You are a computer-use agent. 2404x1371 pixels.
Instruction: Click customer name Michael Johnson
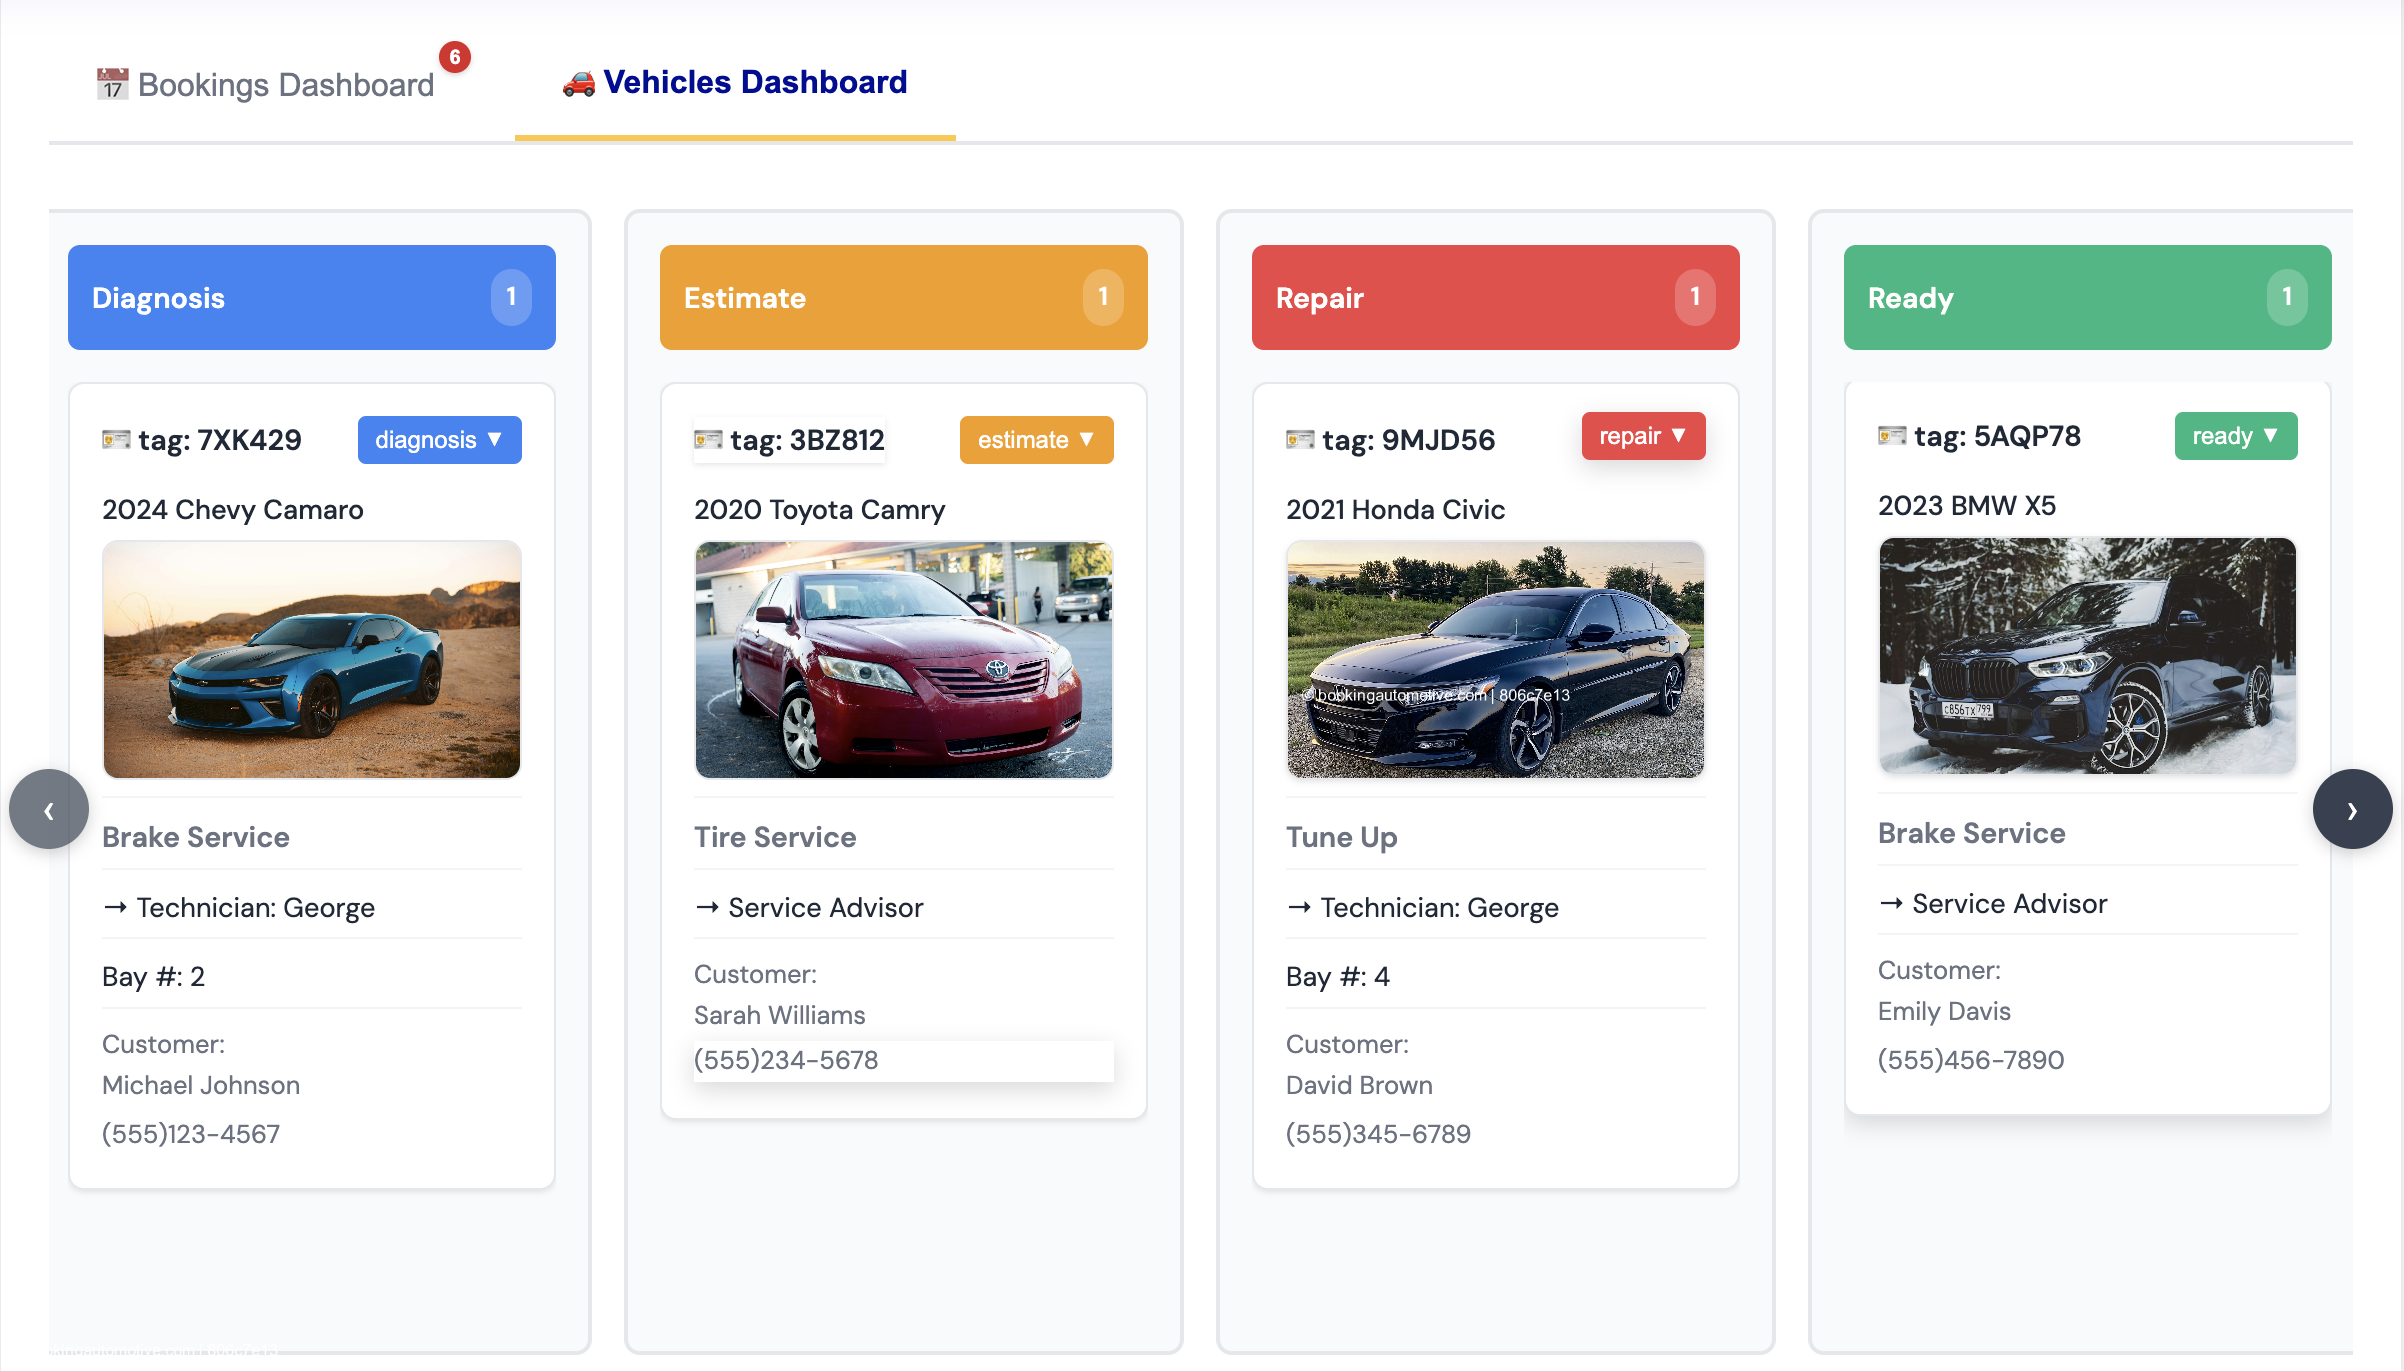click(x=201, y=1085)
